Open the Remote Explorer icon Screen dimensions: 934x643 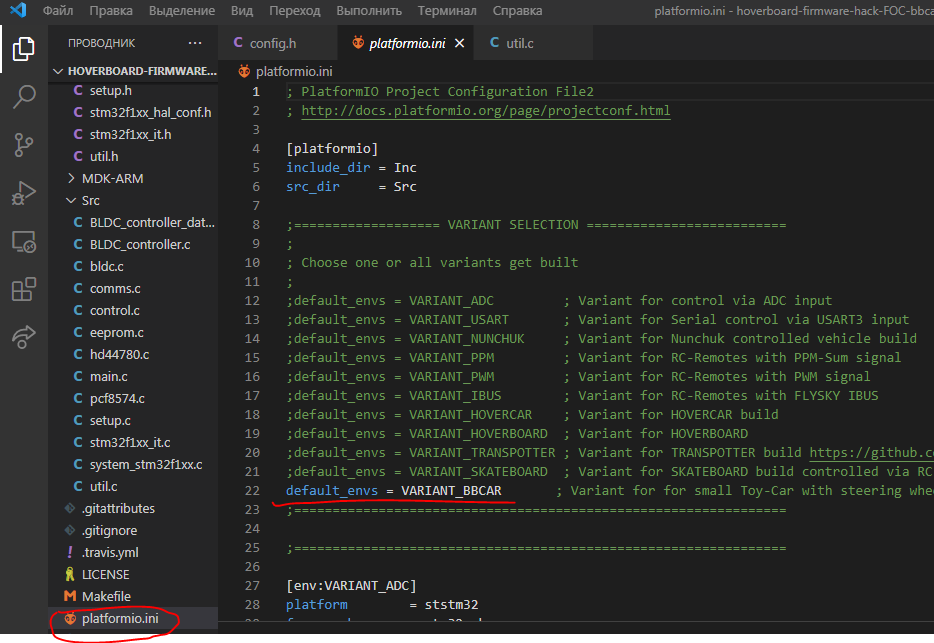(x=24, y=241)
